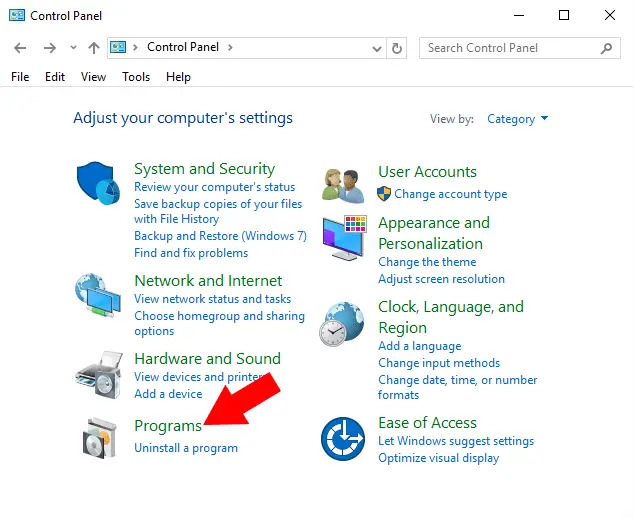Screen dimensions: 634x517
Task: Open System and Security category
Action: point(205,169)
